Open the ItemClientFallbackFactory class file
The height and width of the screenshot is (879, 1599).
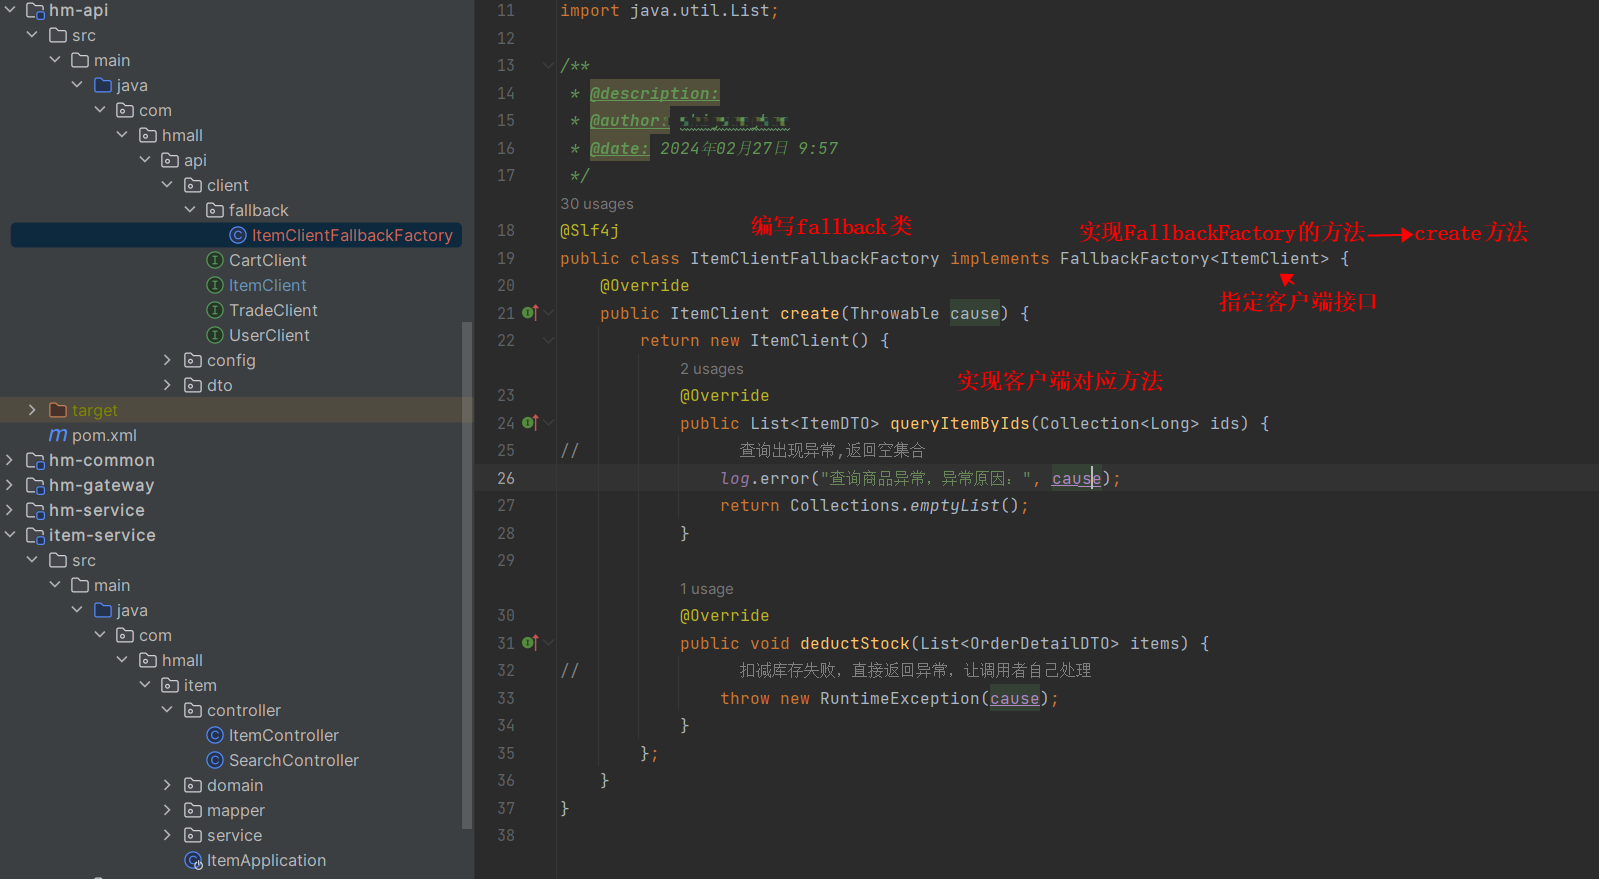point(351,235)
